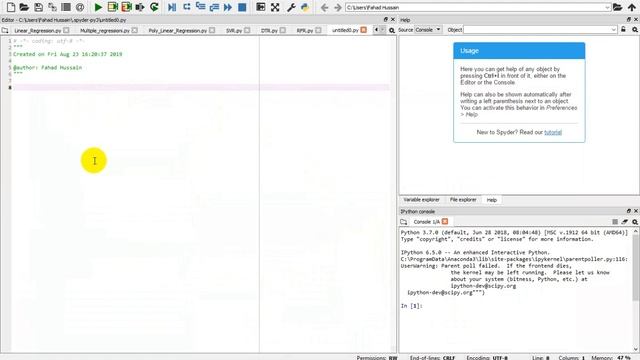This screenshot has width=640, height=360.
Task: Expand the working directory path dropdown
Action: coord(607,7)
